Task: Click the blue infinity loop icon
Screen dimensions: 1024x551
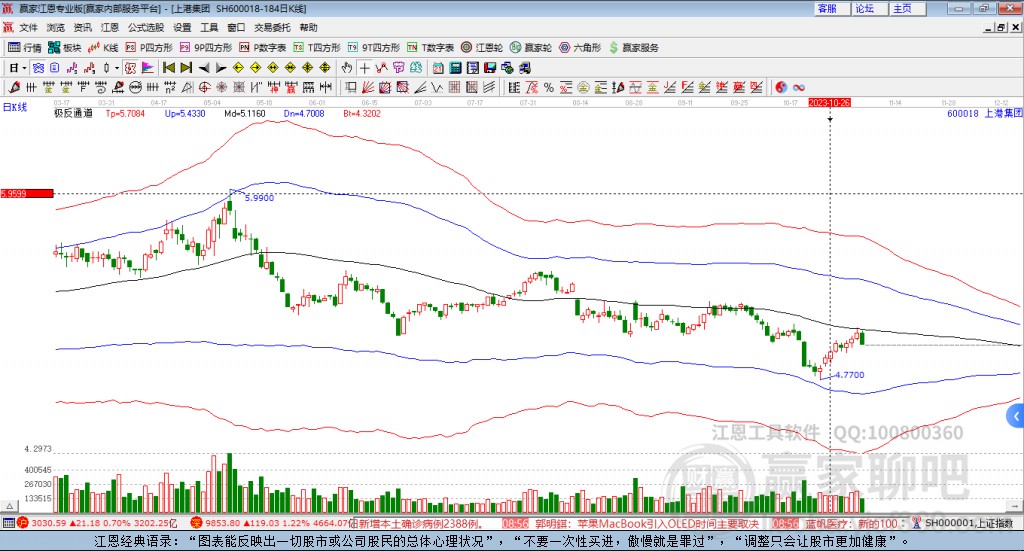Action: (x=799, y=87)
